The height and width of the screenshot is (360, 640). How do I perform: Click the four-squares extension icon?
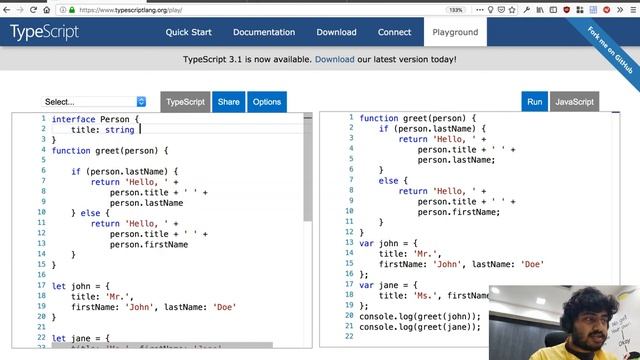click(x=580, y=10)
